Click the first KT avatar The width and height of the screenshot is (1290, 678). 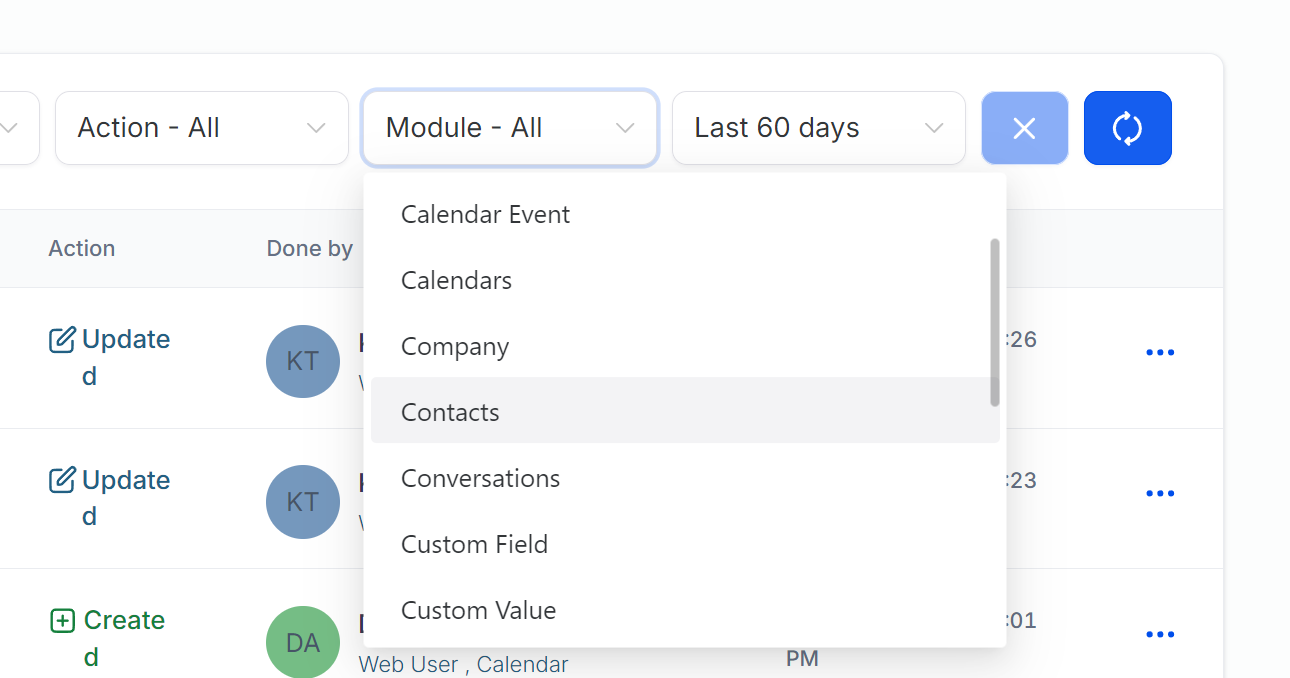(303, 361)
